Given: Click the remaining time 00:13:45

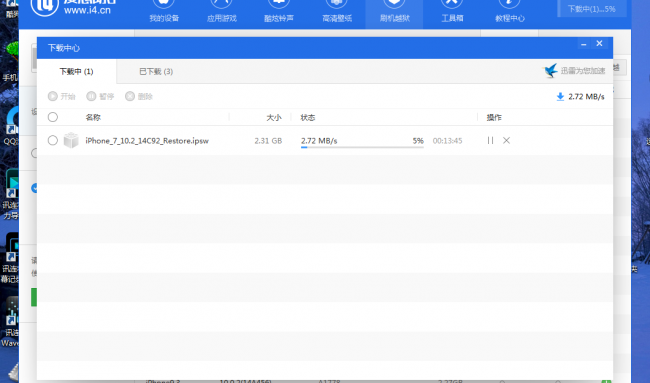Looking at the screenshot, I should (x=447, y=141).
